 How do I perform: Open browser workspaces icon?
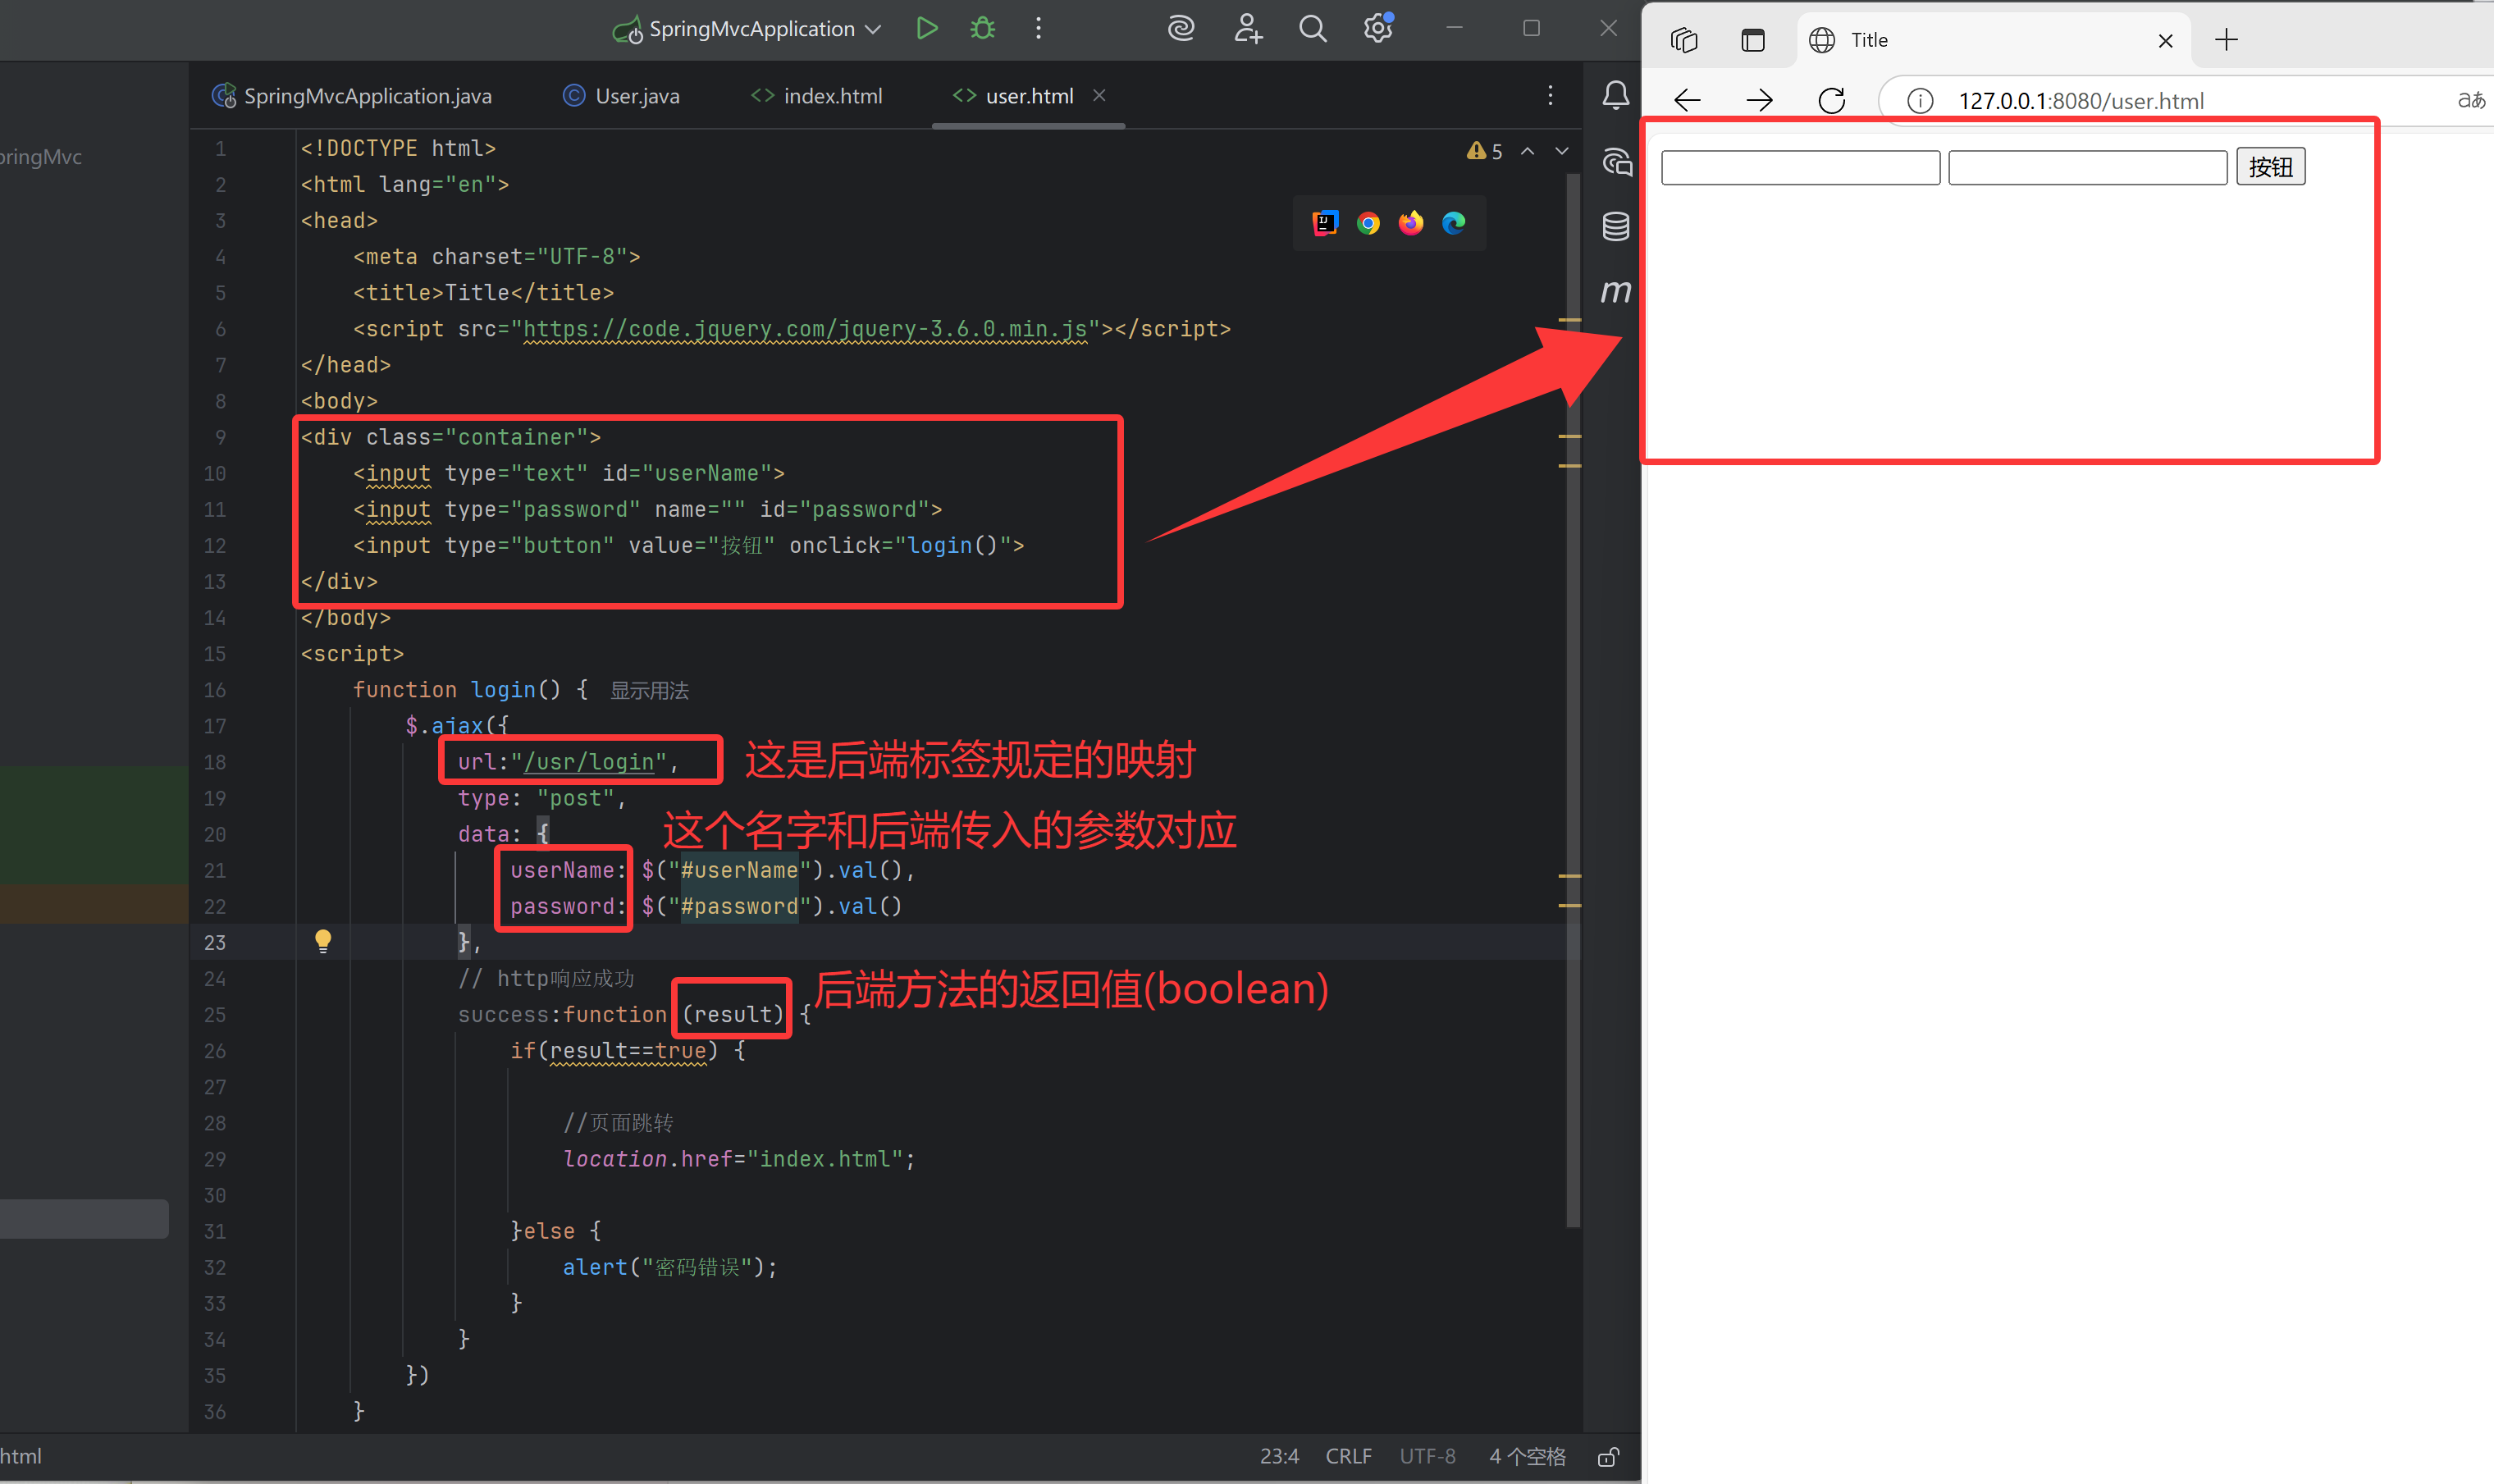[1684, 40]
